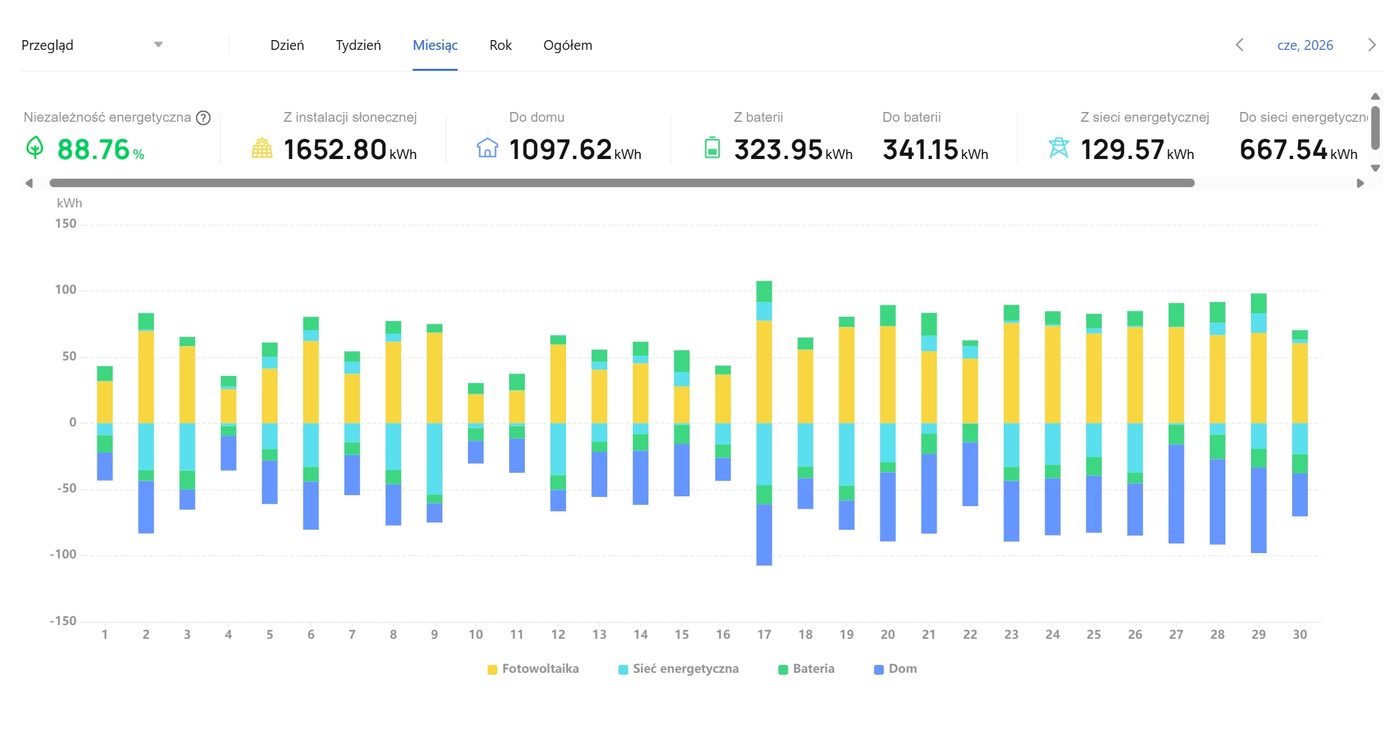
Task: Toggle Sieć energetyczna series in legend
Action: point(679,669)
